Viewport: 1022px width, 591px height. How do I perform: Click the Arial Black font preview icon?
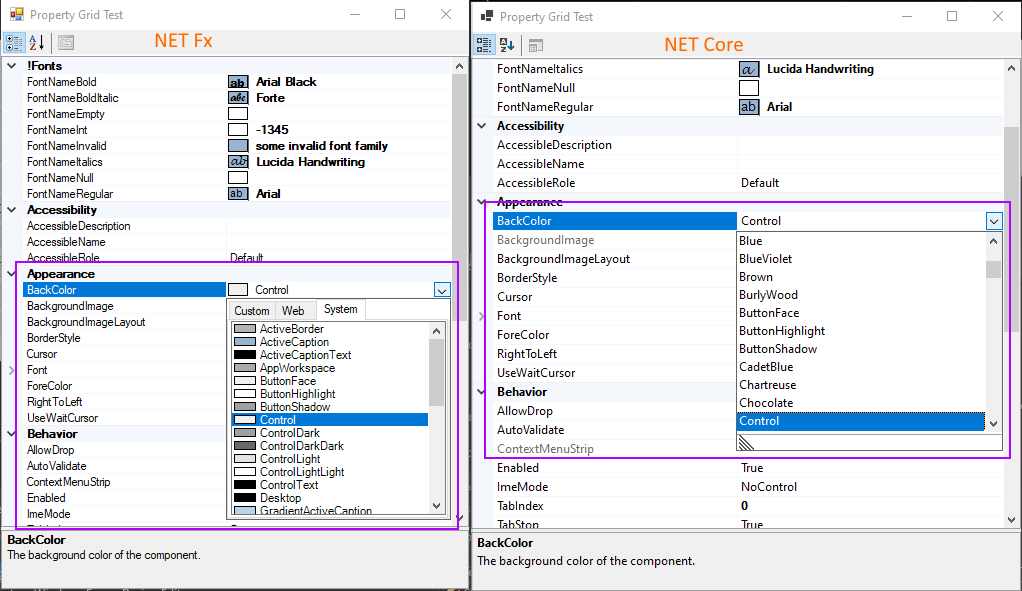click(x=238, y=82)
